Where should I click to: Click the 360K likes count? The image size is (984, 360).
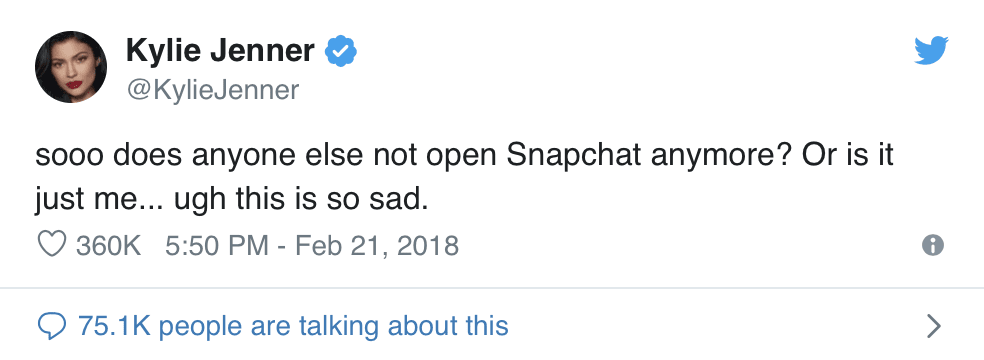coord(109,245)
